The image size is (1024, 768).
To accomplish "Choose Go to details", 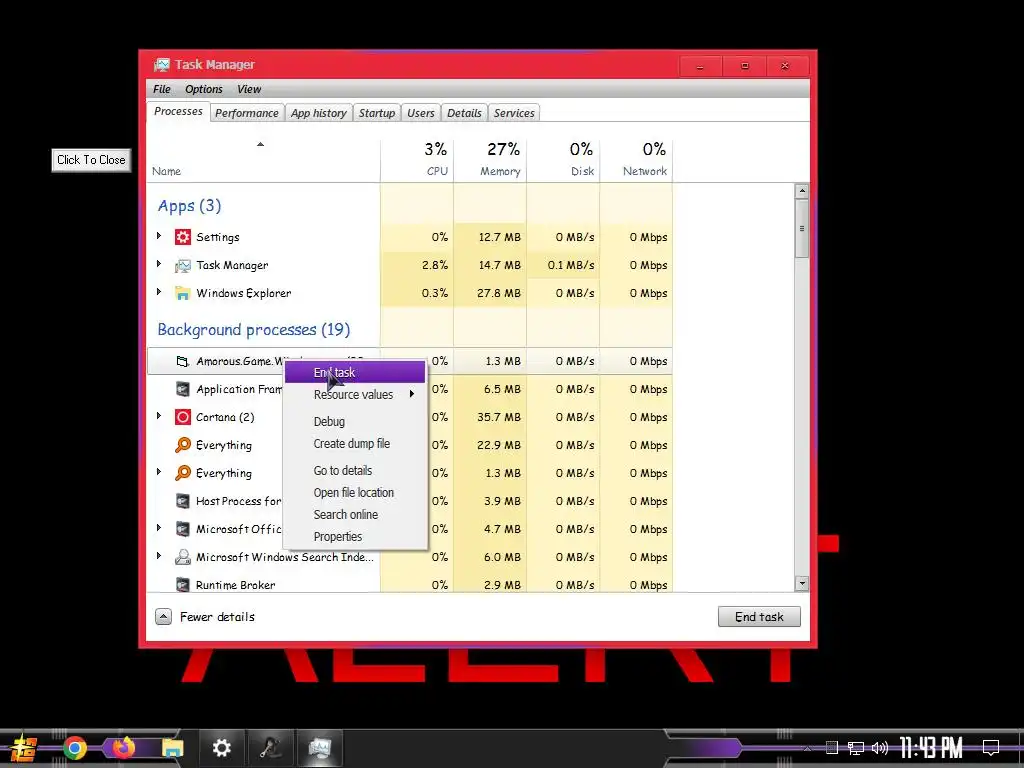I will pyautogui.click(x=355, y=470).
